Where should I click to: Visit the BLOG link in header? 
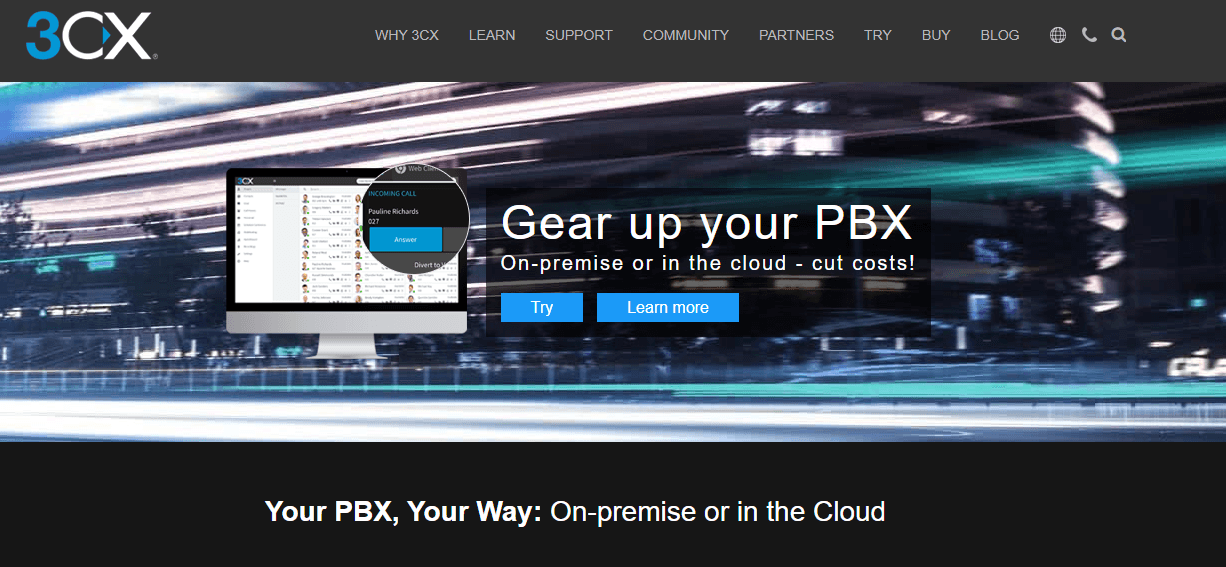coord(1000,35)
